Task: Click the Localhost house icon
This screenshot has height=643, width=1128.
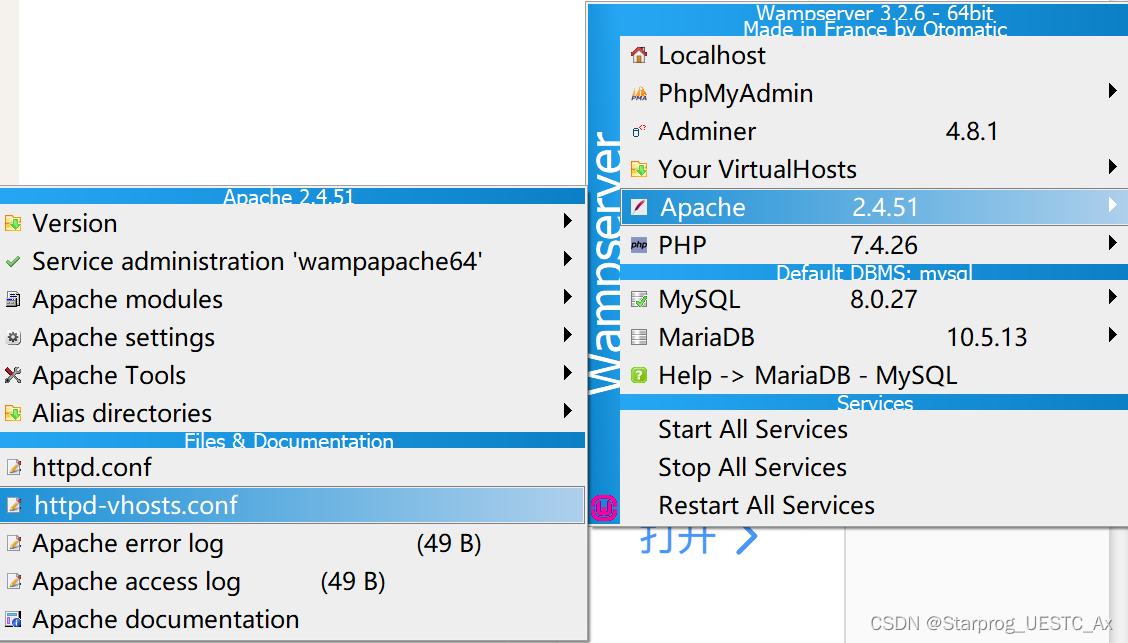Action: tap(639, 55)
